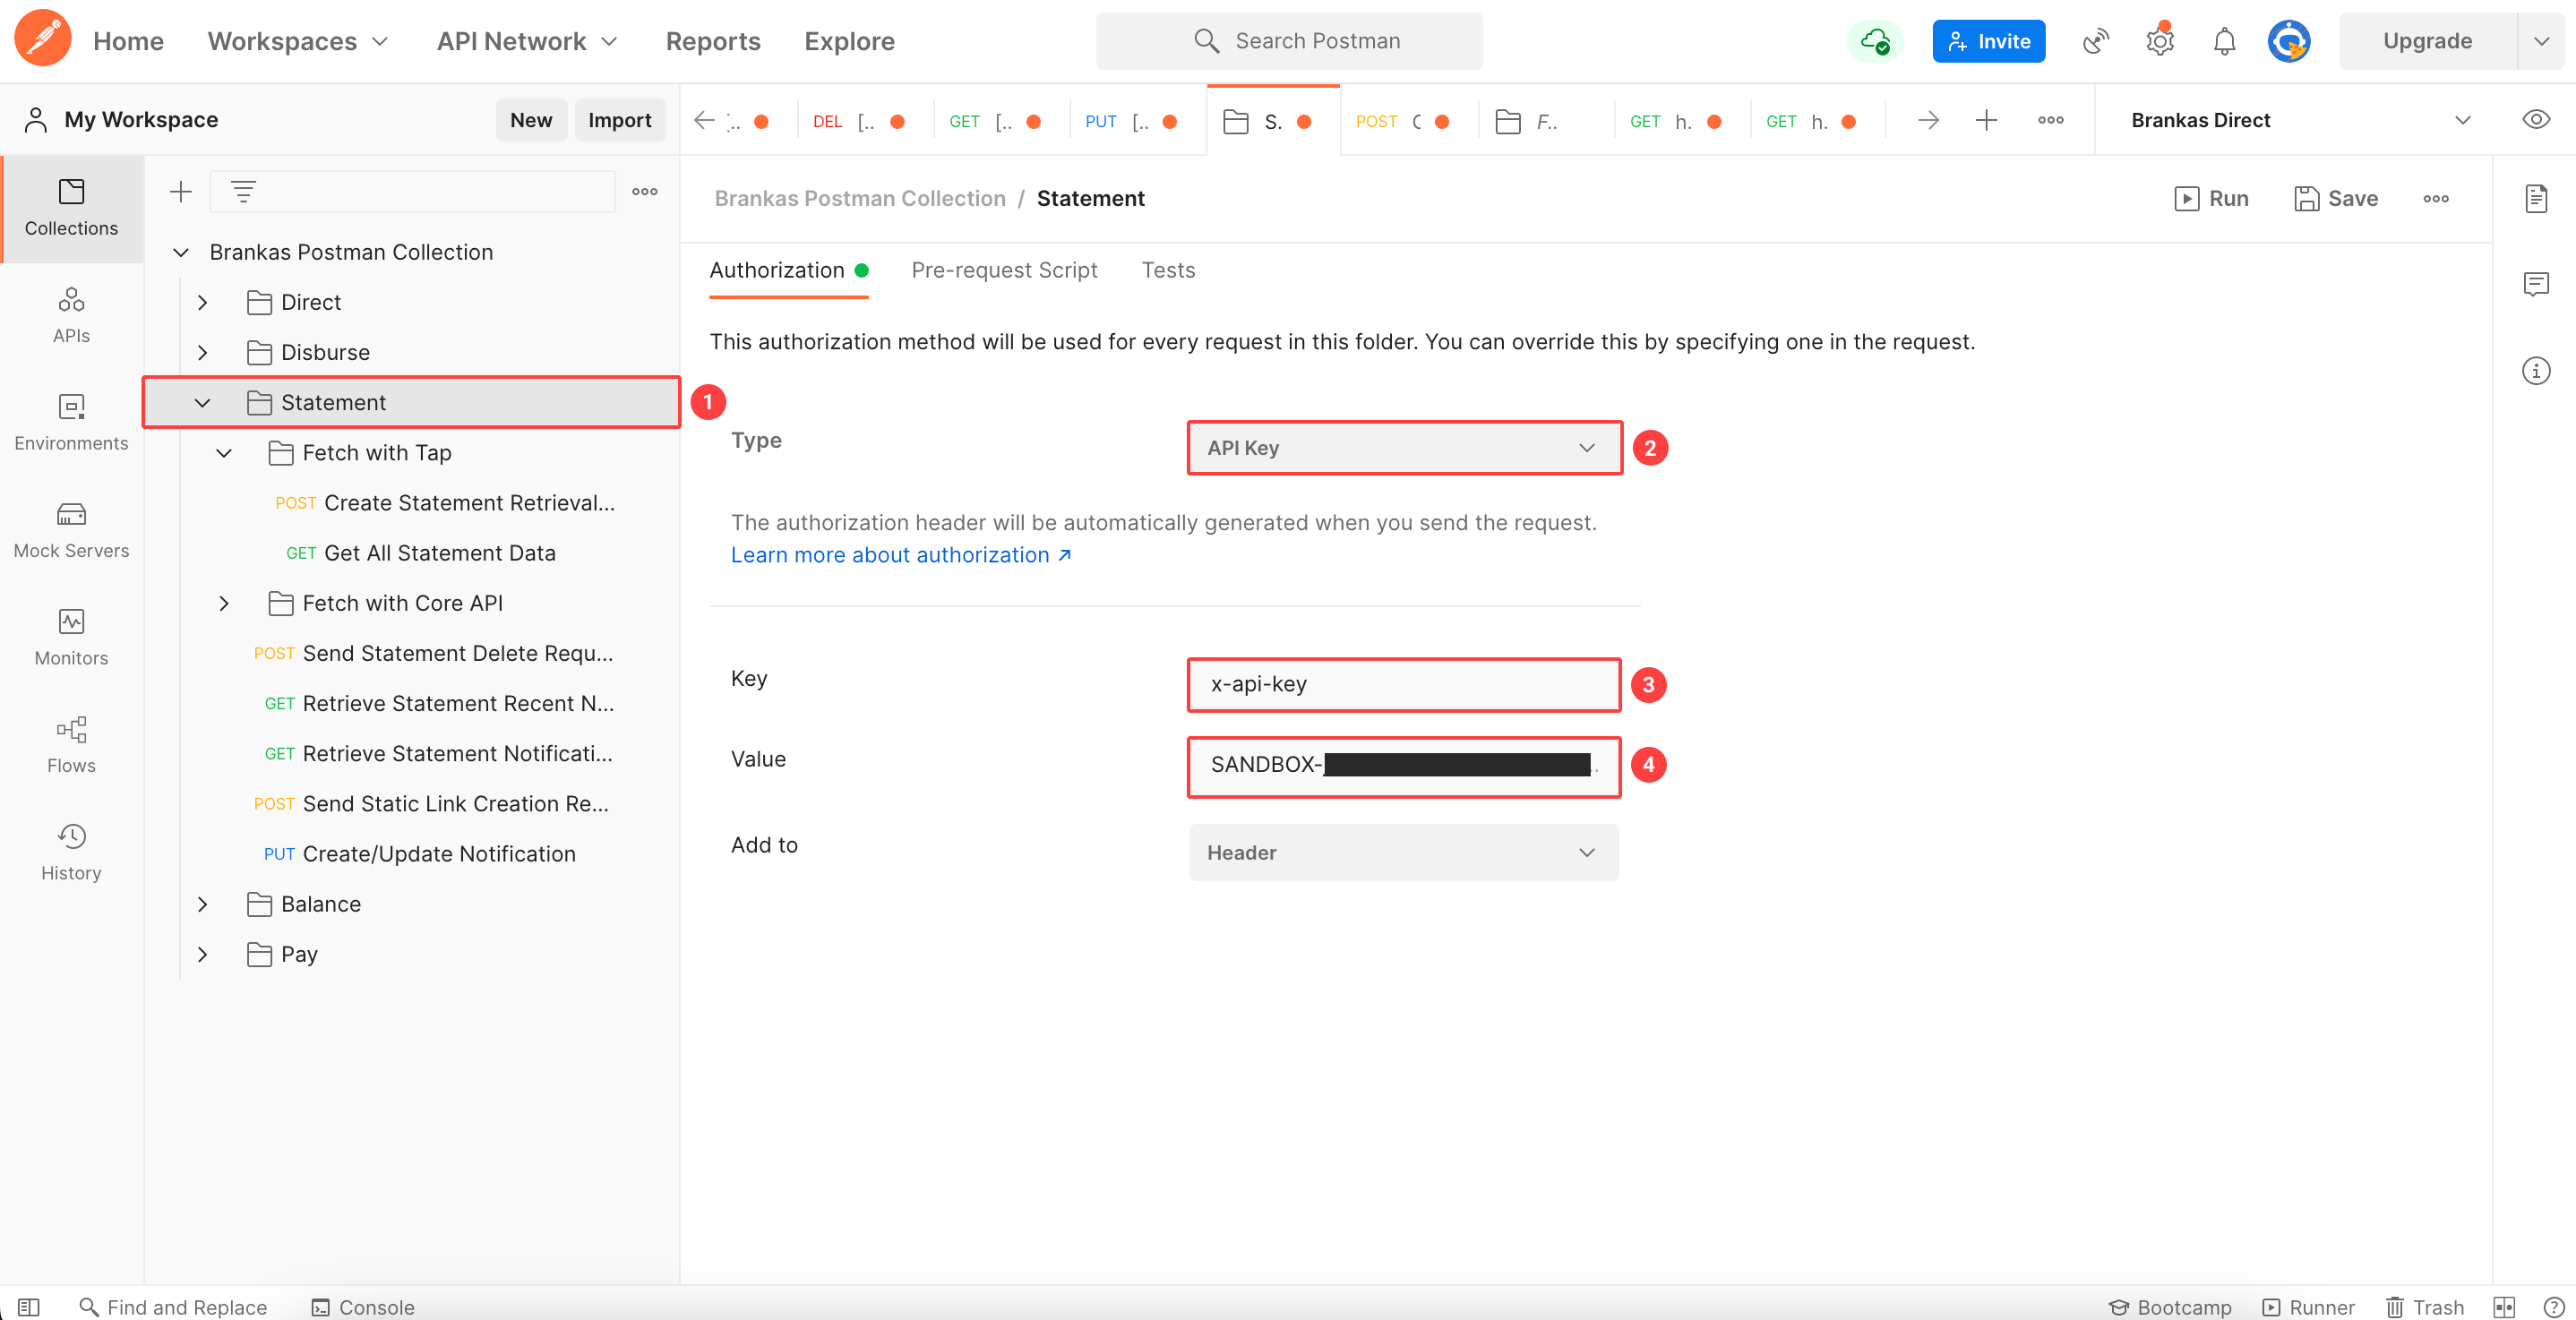The height and width of the screenshot is (1320, 2576).
Task: Open the Mock Servers sidebar panel
Action: [71, 529]
